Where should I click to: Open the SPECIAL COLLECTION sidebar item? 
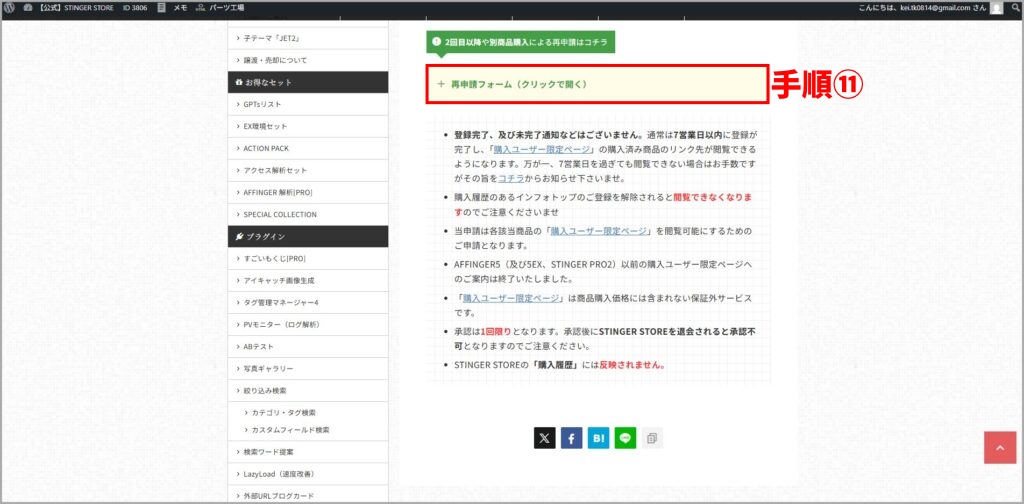pos(280,214)
